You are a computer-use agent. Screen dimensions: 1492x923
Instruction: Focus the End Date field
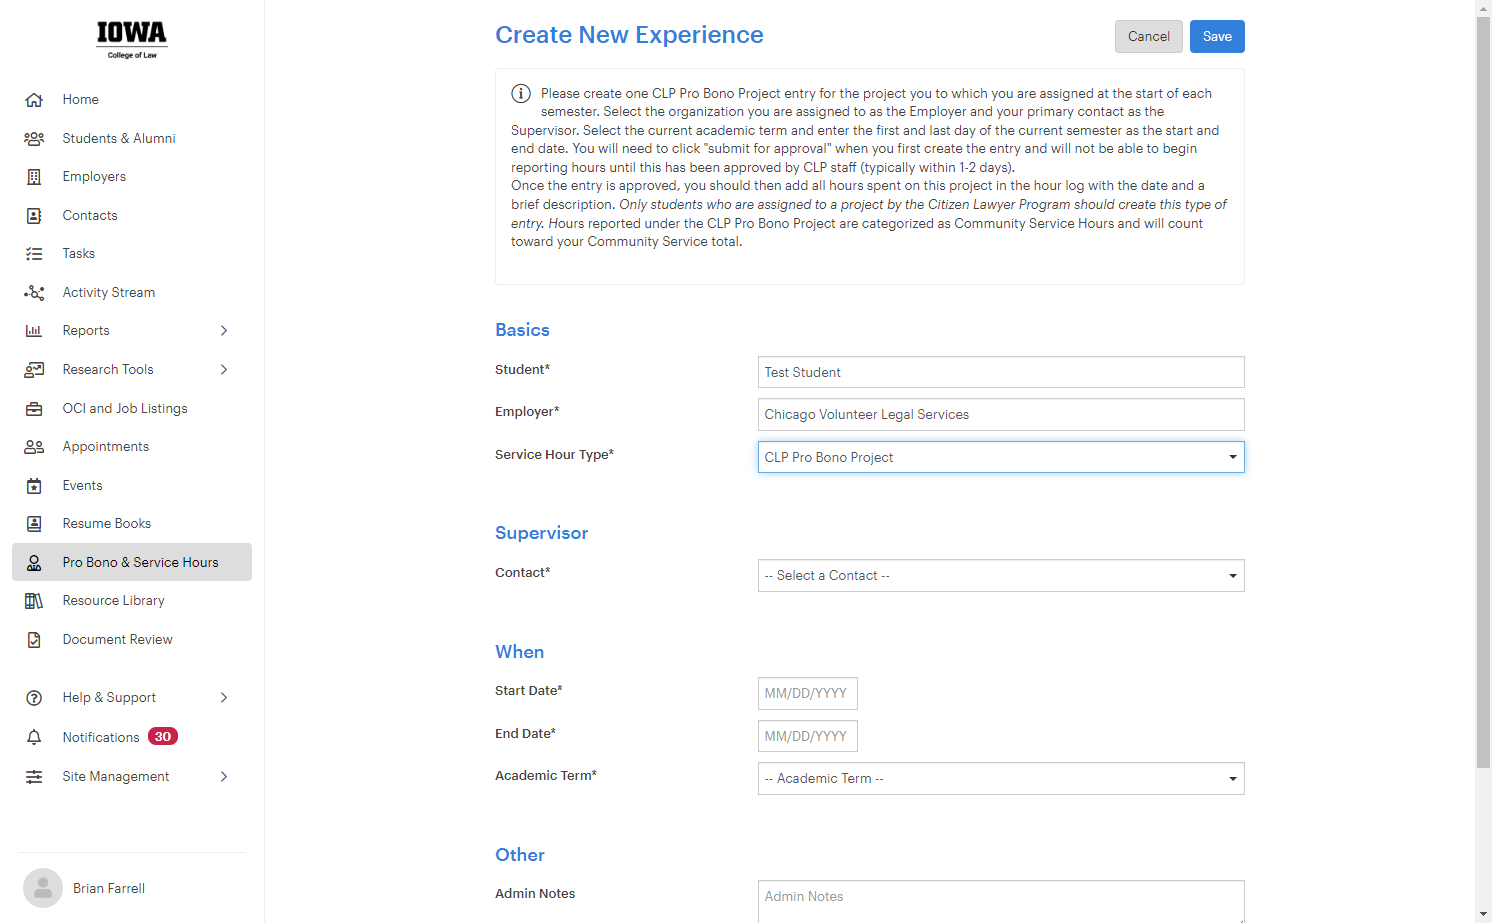[x=808, y=737]
